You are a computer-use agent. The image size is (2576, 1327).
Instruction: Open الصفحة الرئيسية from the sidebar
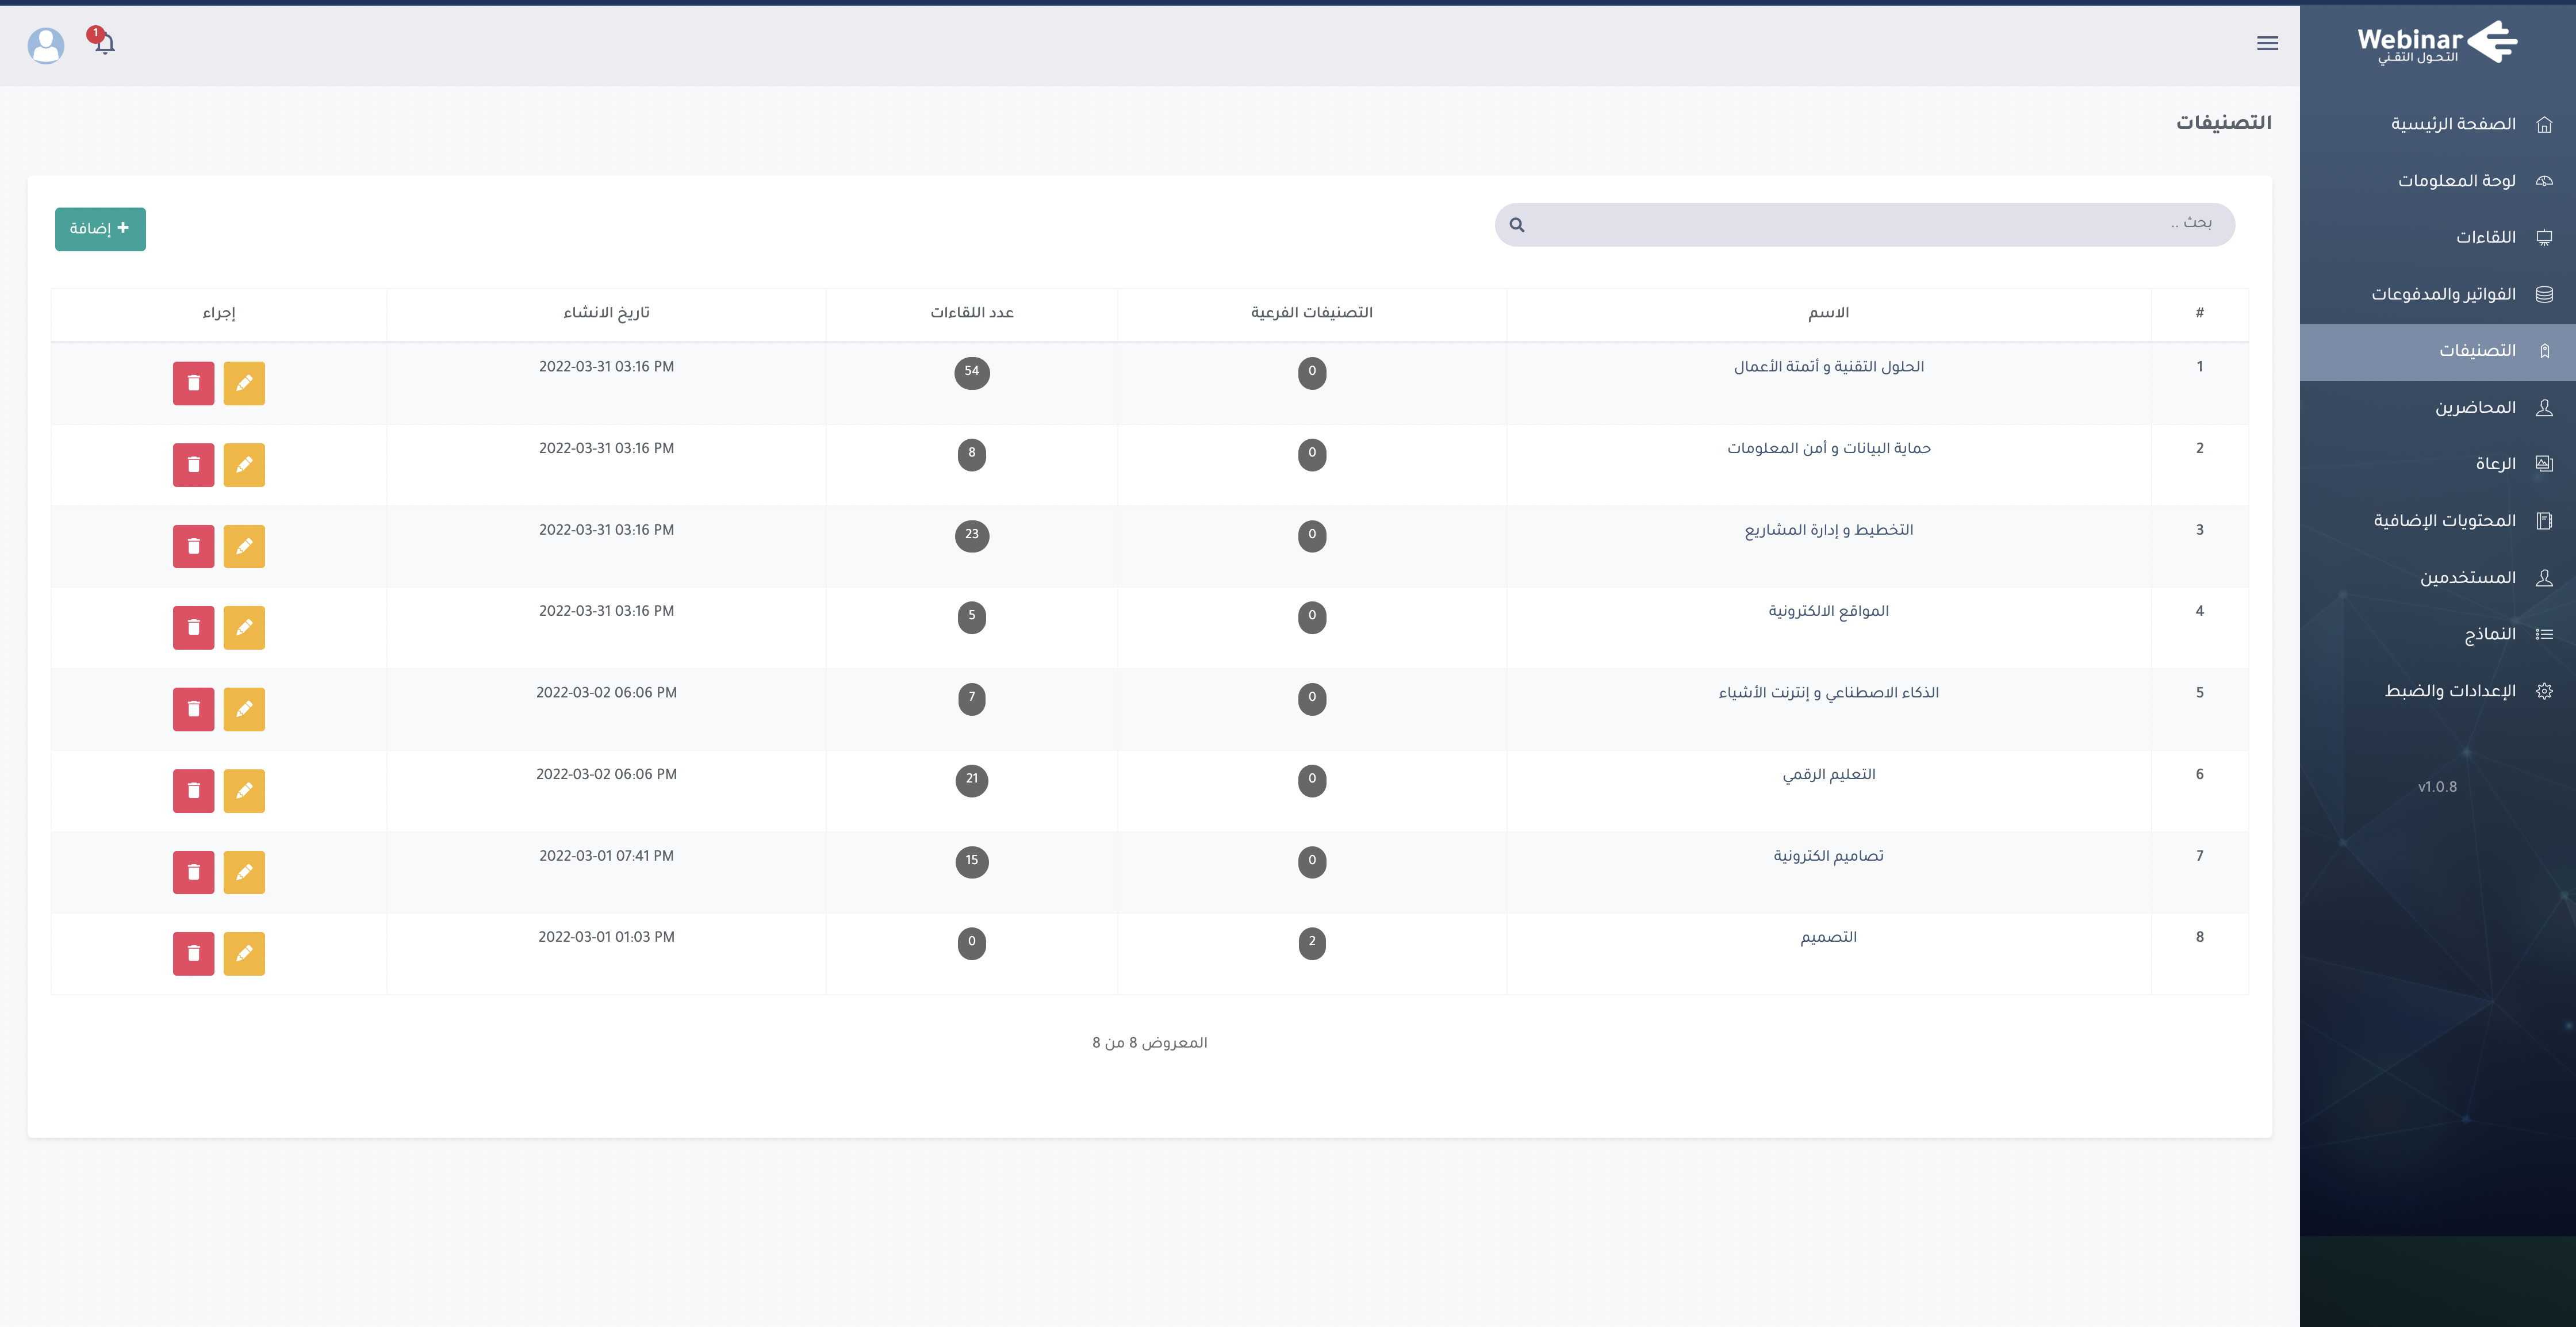(x=2438, y=124)
